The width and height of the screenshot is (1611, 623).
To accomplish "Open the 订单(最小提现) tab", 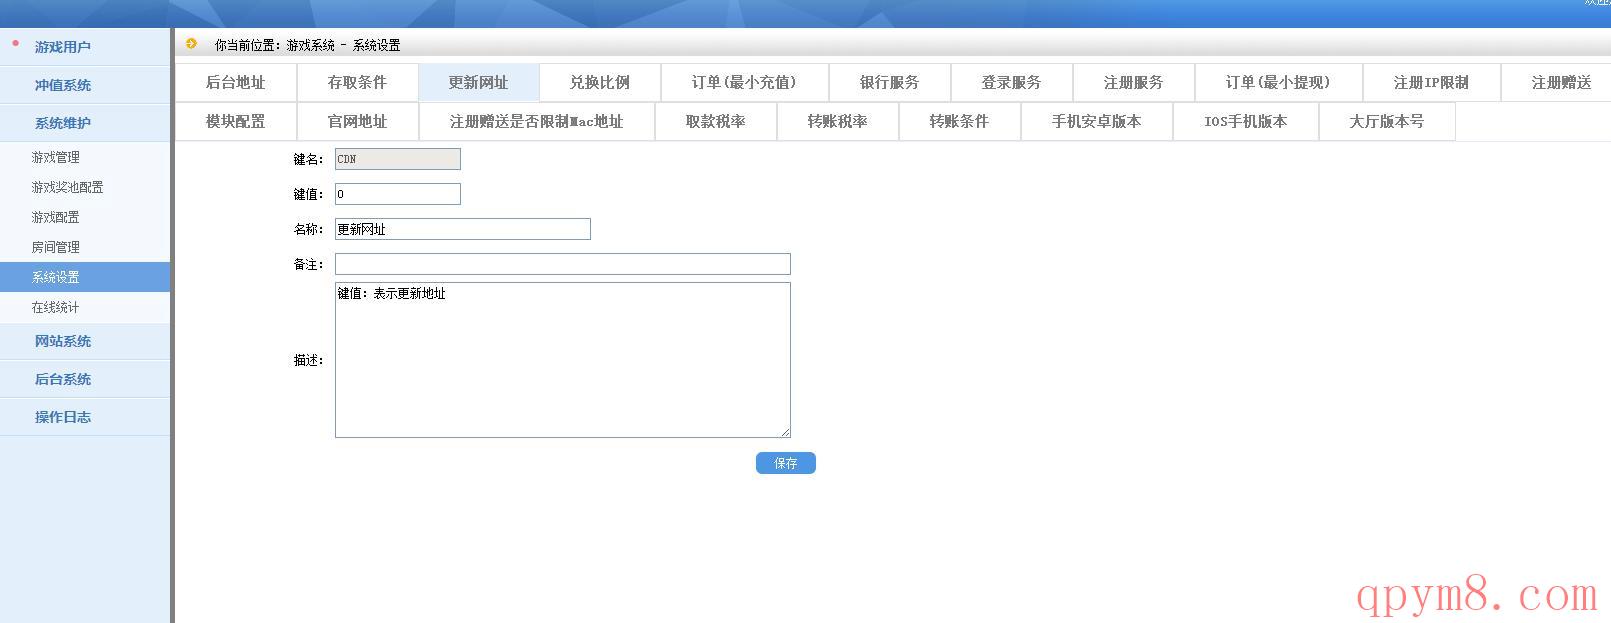I will [1279, 83].
